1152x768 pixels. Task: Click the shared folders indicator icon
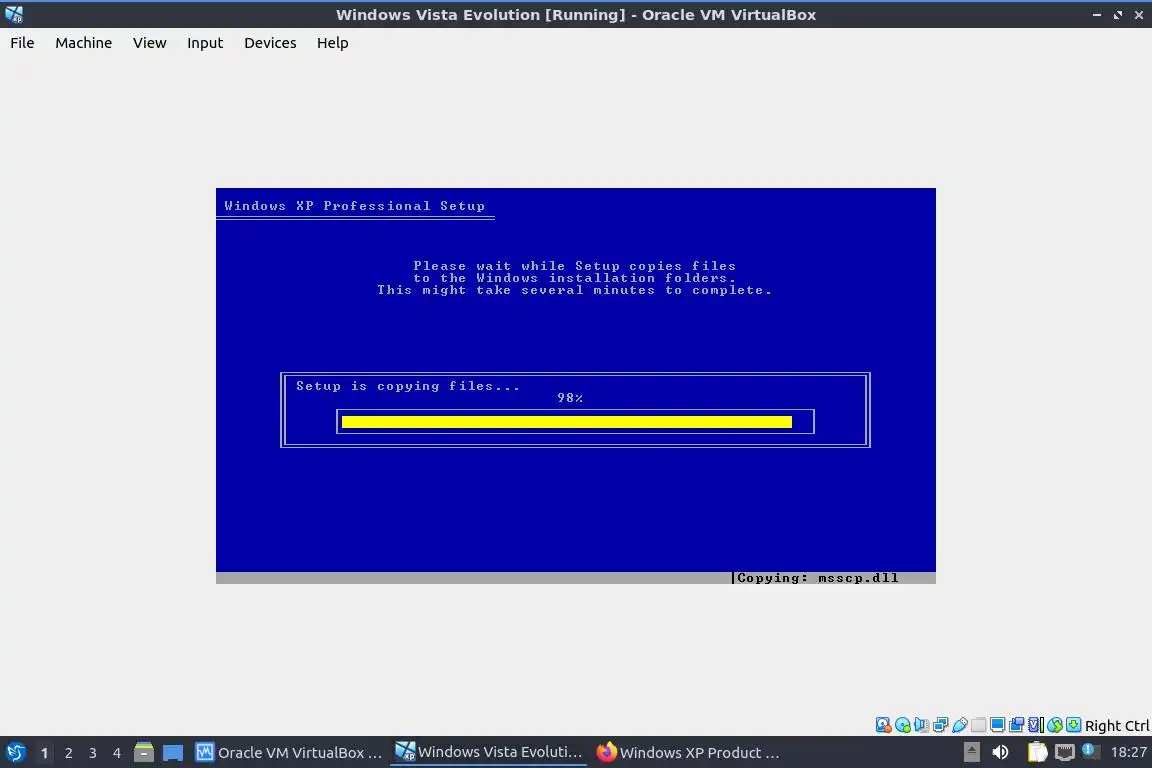979,725
